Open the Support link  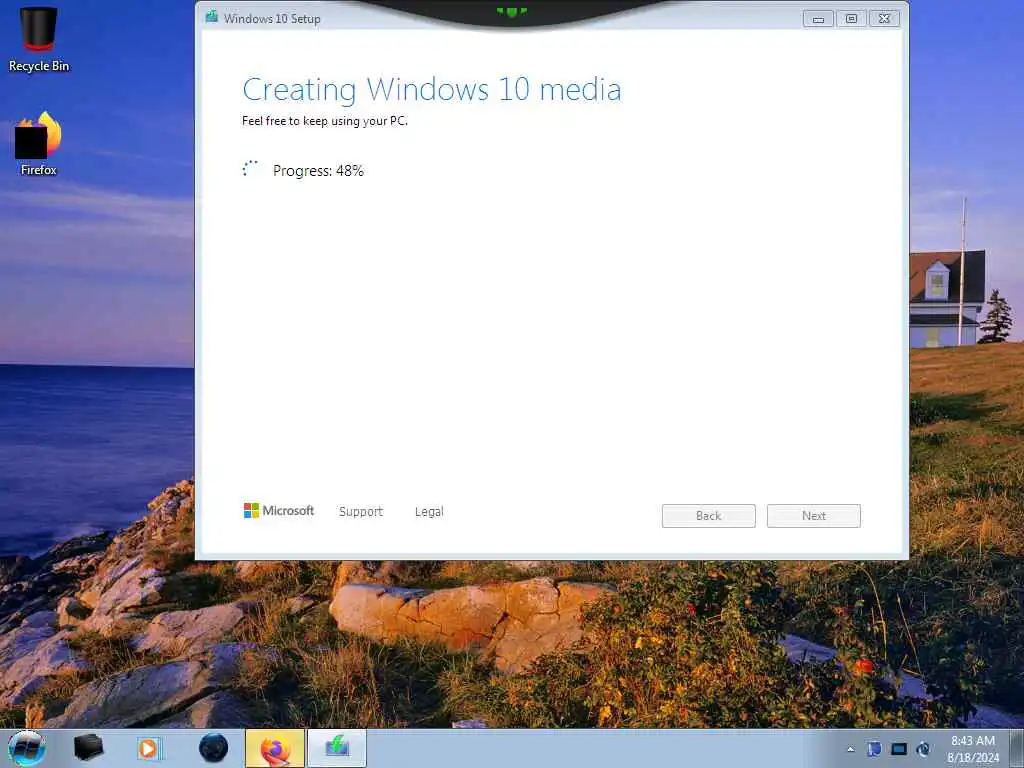click(360, 511)
